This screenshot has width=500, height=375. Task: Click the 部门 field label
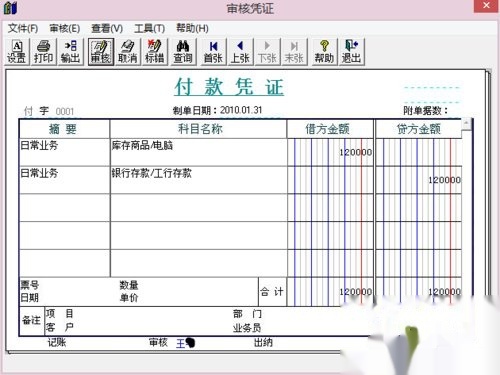(x=247, y=314)
